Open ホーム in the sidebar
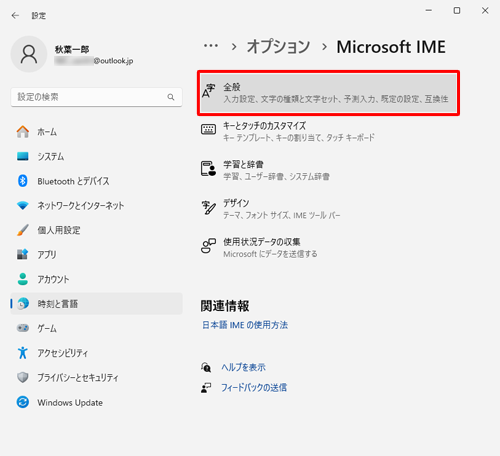This screenshot has width=500, height=456. [x=96, y=132]
